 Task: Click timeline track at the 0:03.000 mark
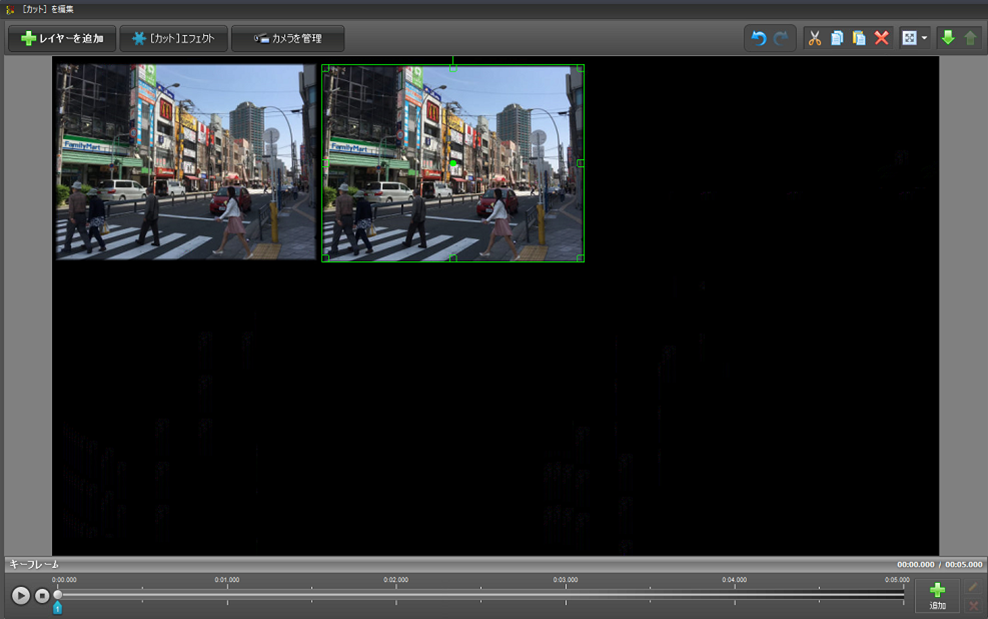(x=565, y=594)
